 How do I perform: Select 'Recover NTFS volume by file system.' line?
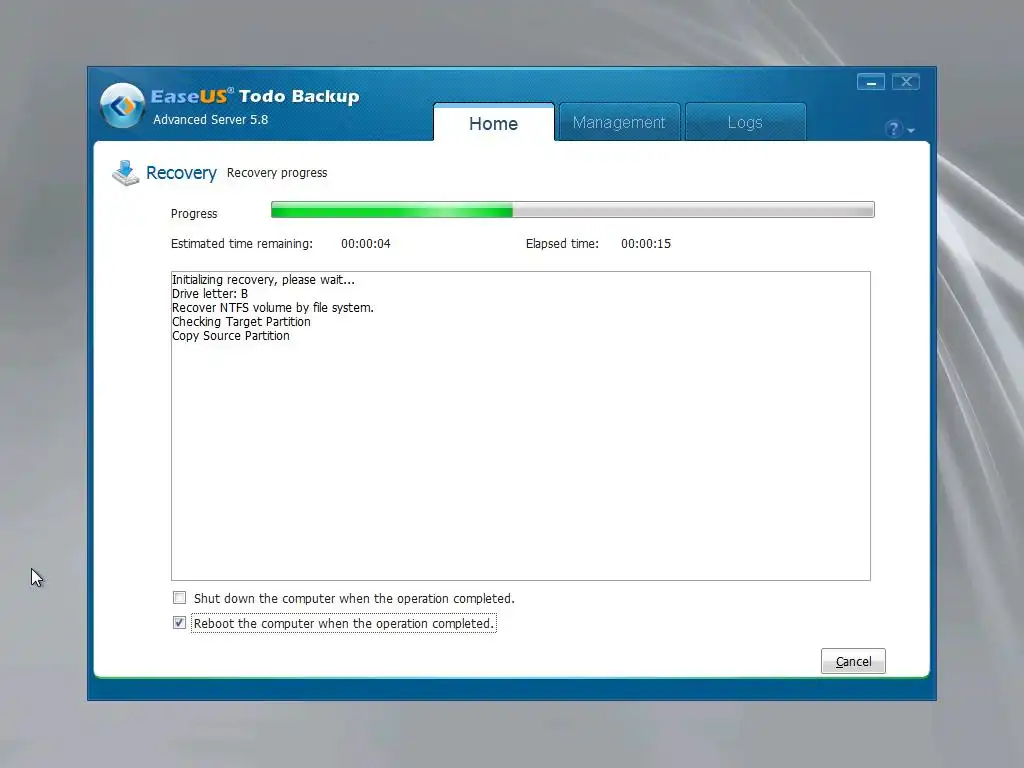tap(272, 308)
